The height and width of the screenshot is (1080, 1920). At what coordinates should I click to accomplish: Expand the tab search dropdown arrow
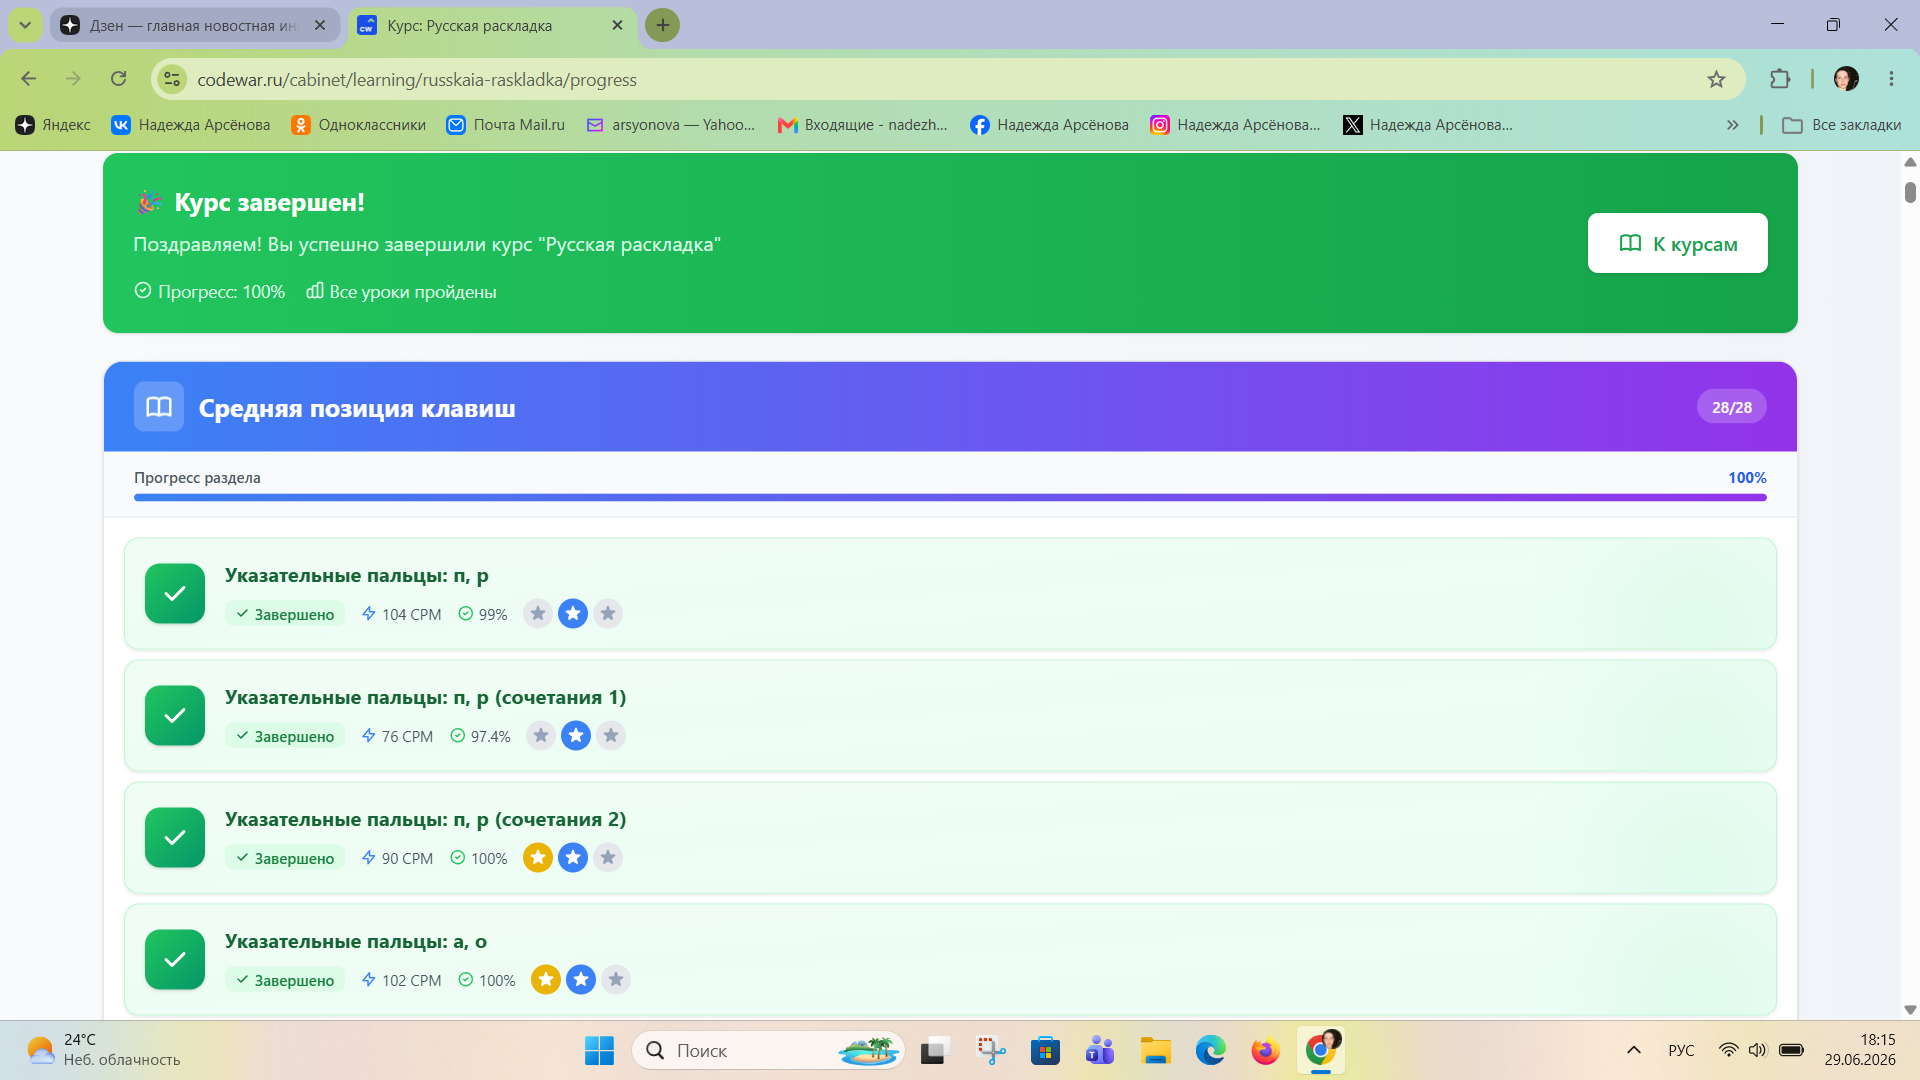pos(25,25)
